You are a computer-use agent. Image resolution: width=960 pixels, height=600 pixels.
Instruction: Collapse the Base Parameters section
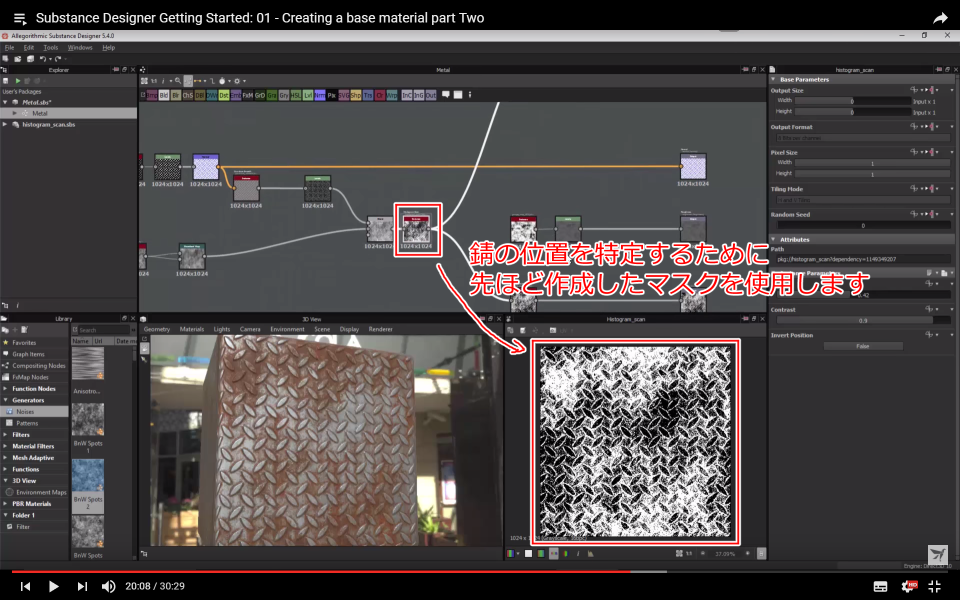[773, 79]
